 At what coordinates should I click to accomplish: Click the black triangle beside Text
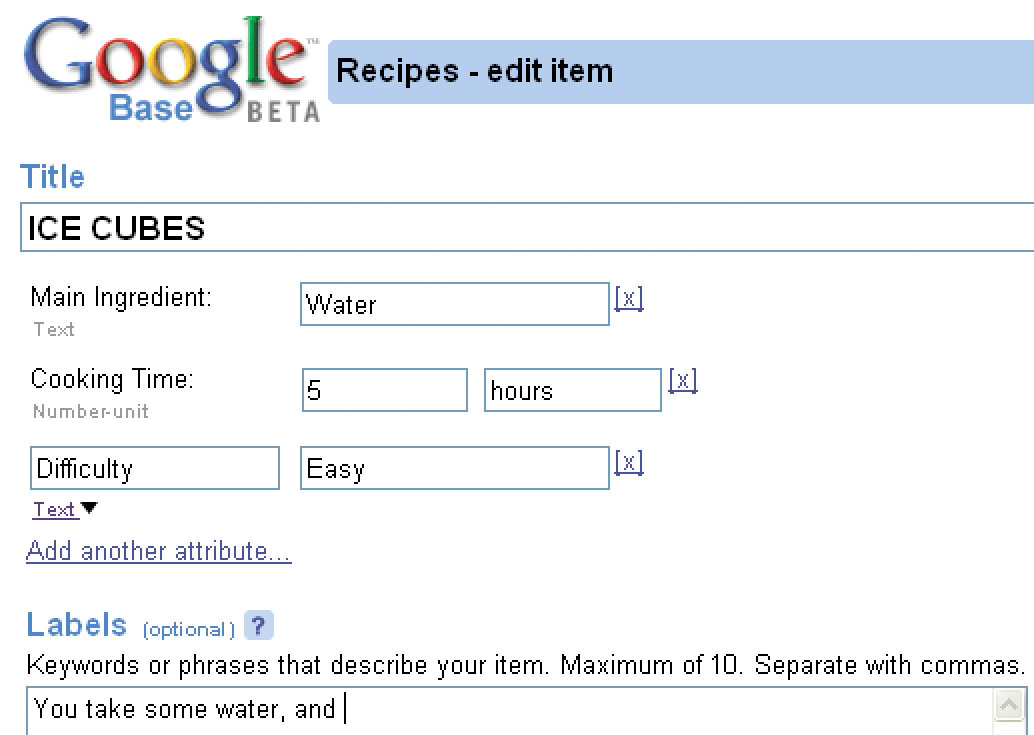[x=89, y=509]
